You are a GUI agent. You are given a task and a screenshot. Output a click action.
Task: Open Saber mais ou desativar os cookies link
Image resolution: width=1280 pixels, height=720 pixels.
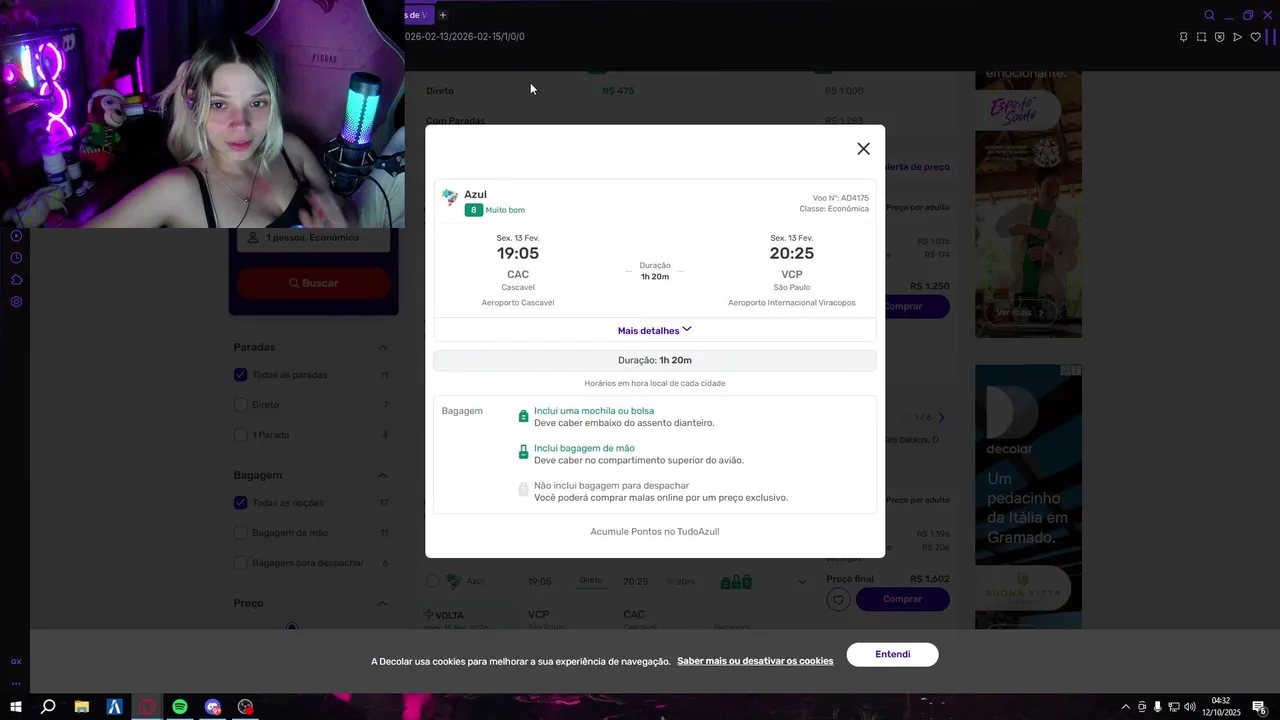(755, 661)
